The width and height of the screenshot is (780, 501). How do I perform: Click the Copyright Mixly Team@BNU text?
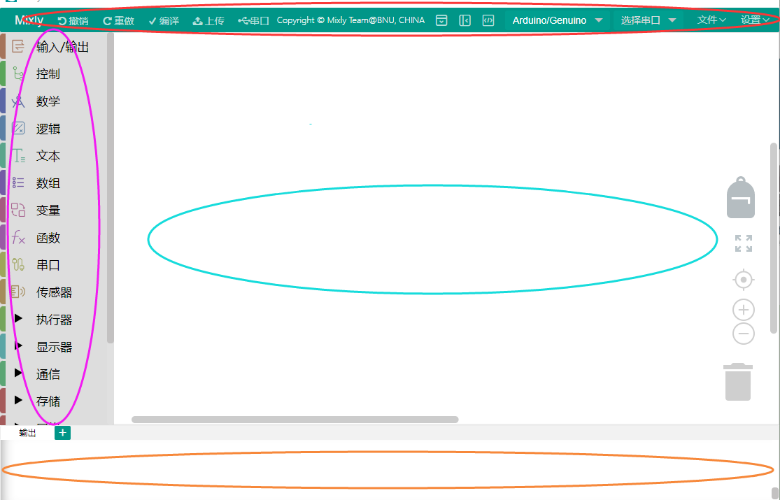point(351,20)
